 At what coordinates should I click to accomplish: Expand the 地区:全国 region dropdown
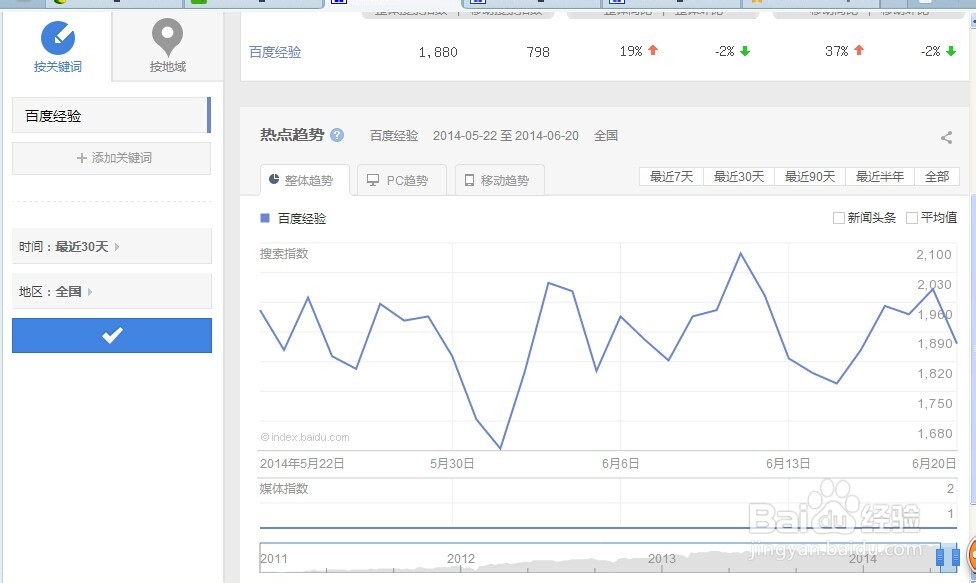[x=111, y=291]
